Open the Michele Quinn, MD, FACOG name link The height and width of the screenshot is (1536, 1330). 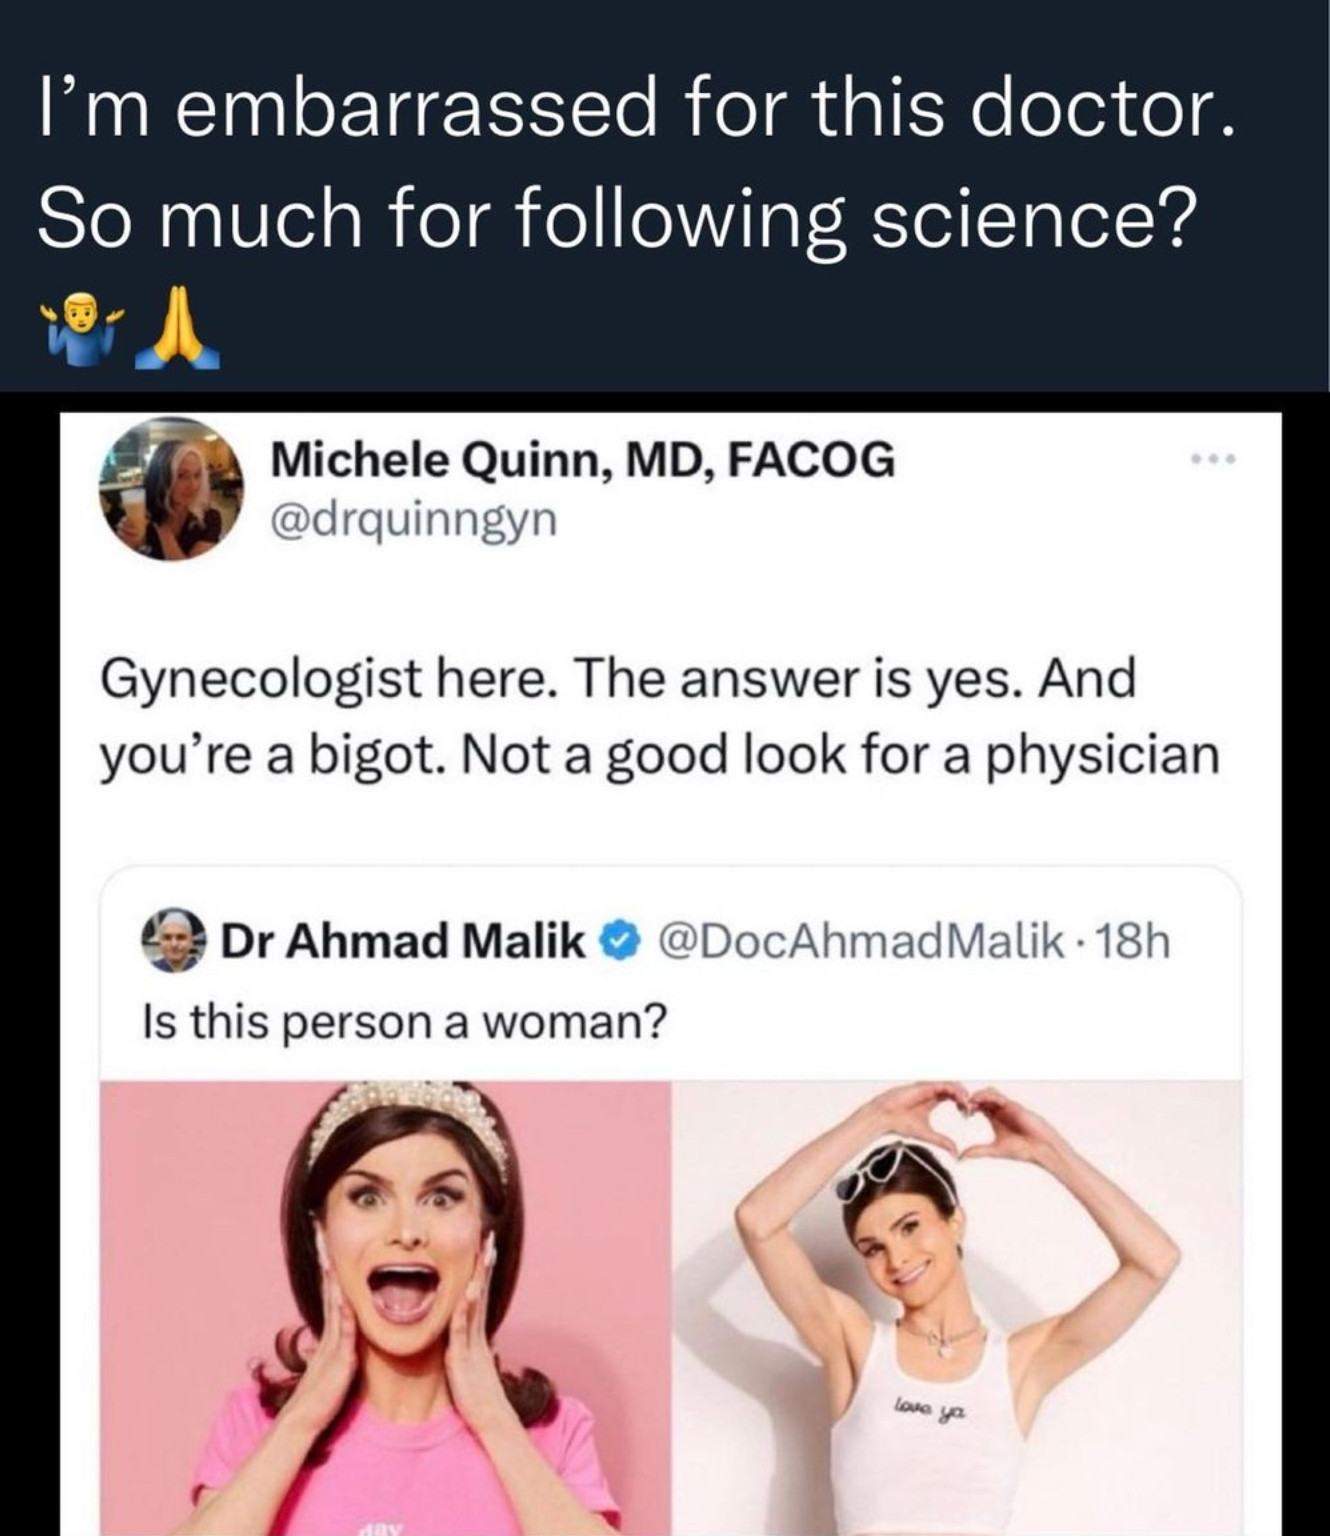click(x=583, y=460)
